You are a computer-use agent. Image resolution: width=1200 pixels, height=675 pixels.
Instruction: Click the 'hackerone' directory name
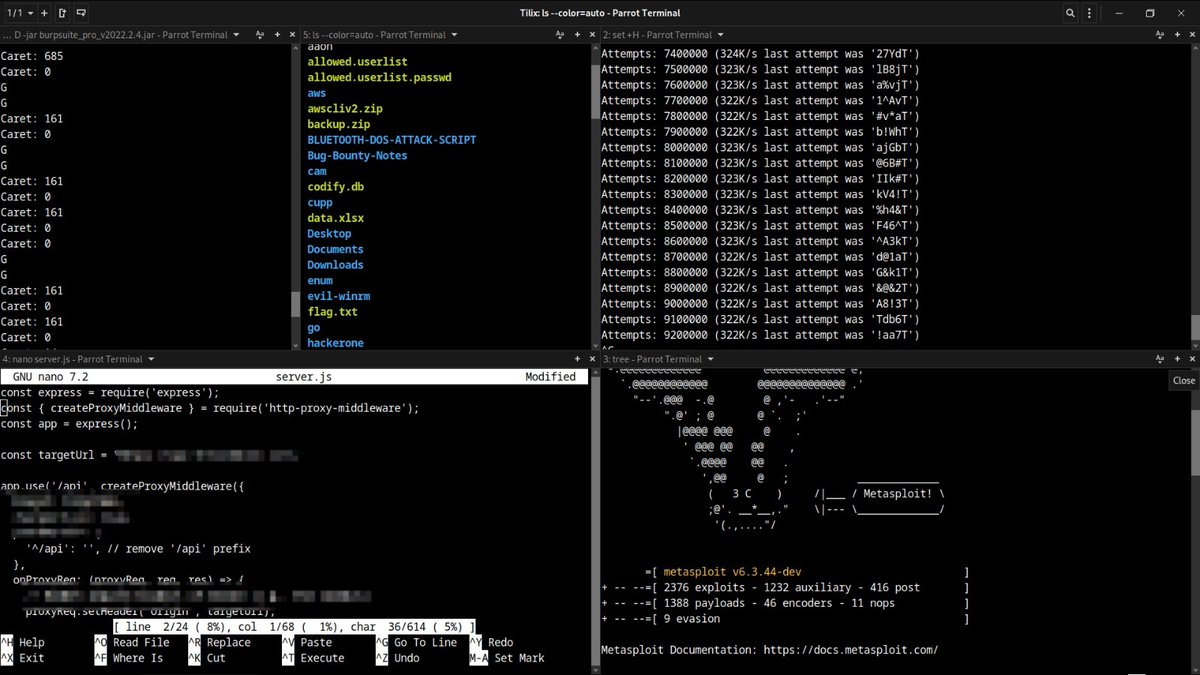pos(335,343)
